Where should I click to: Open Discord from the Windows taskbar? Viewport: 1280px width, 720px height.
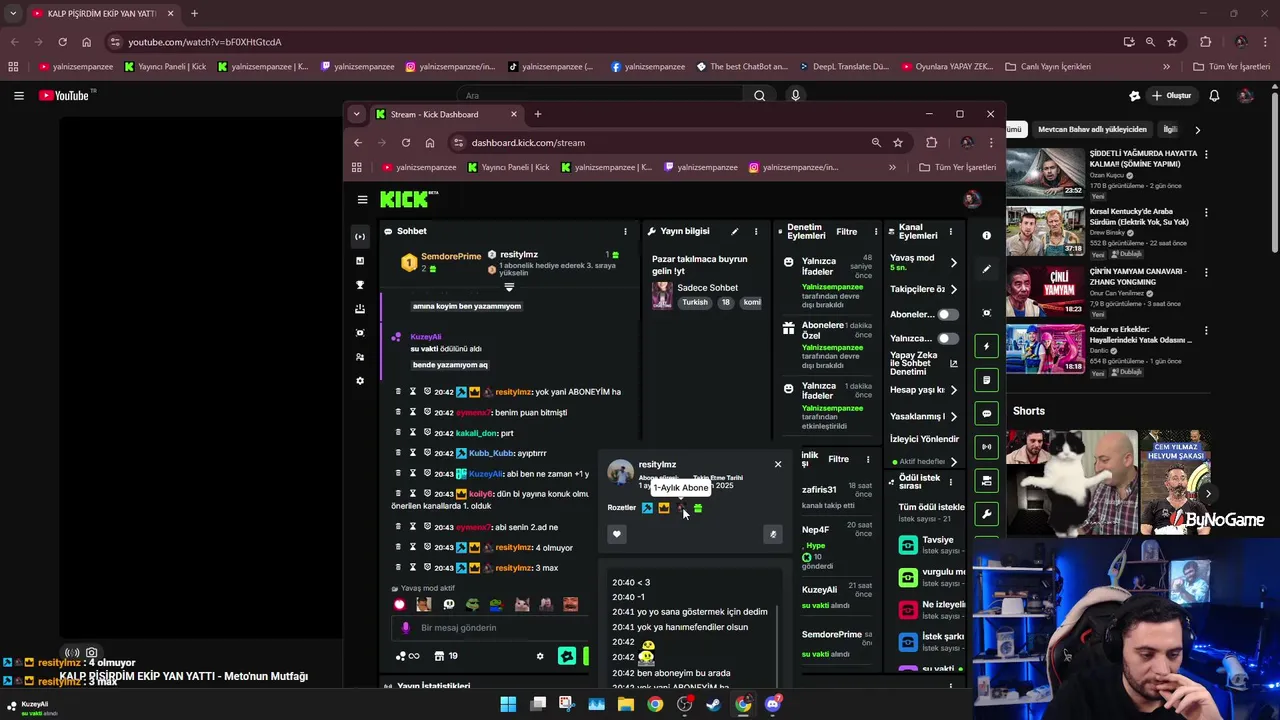click(x=773, y=704)
